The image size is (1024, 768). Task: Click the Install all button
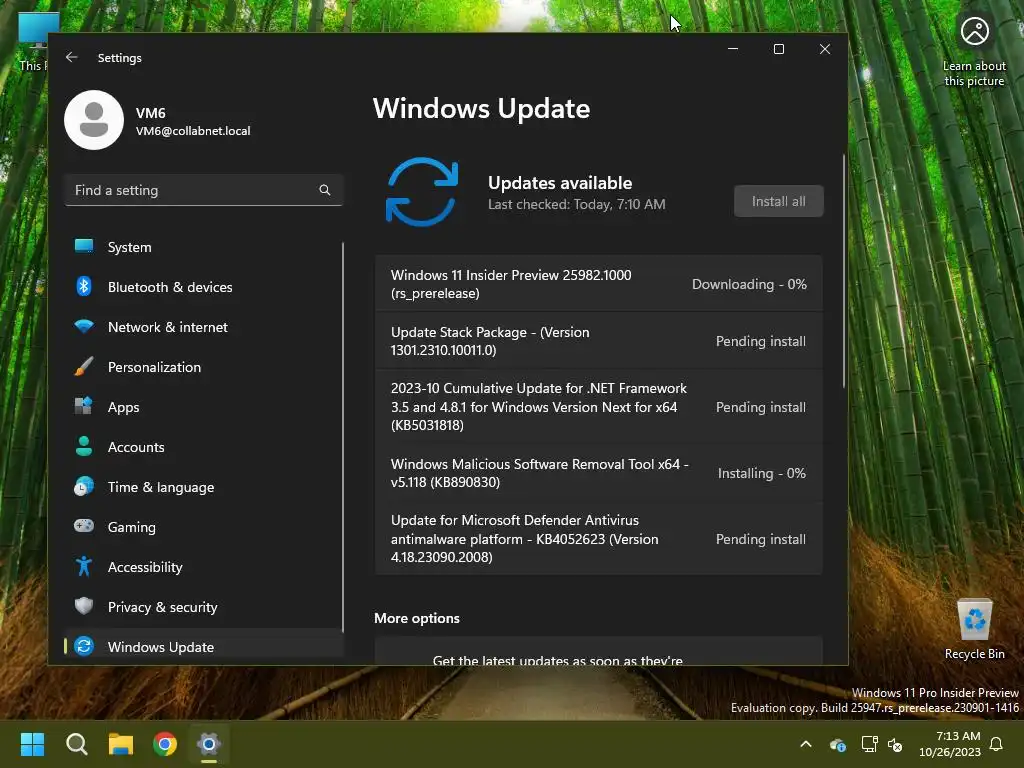778,201
